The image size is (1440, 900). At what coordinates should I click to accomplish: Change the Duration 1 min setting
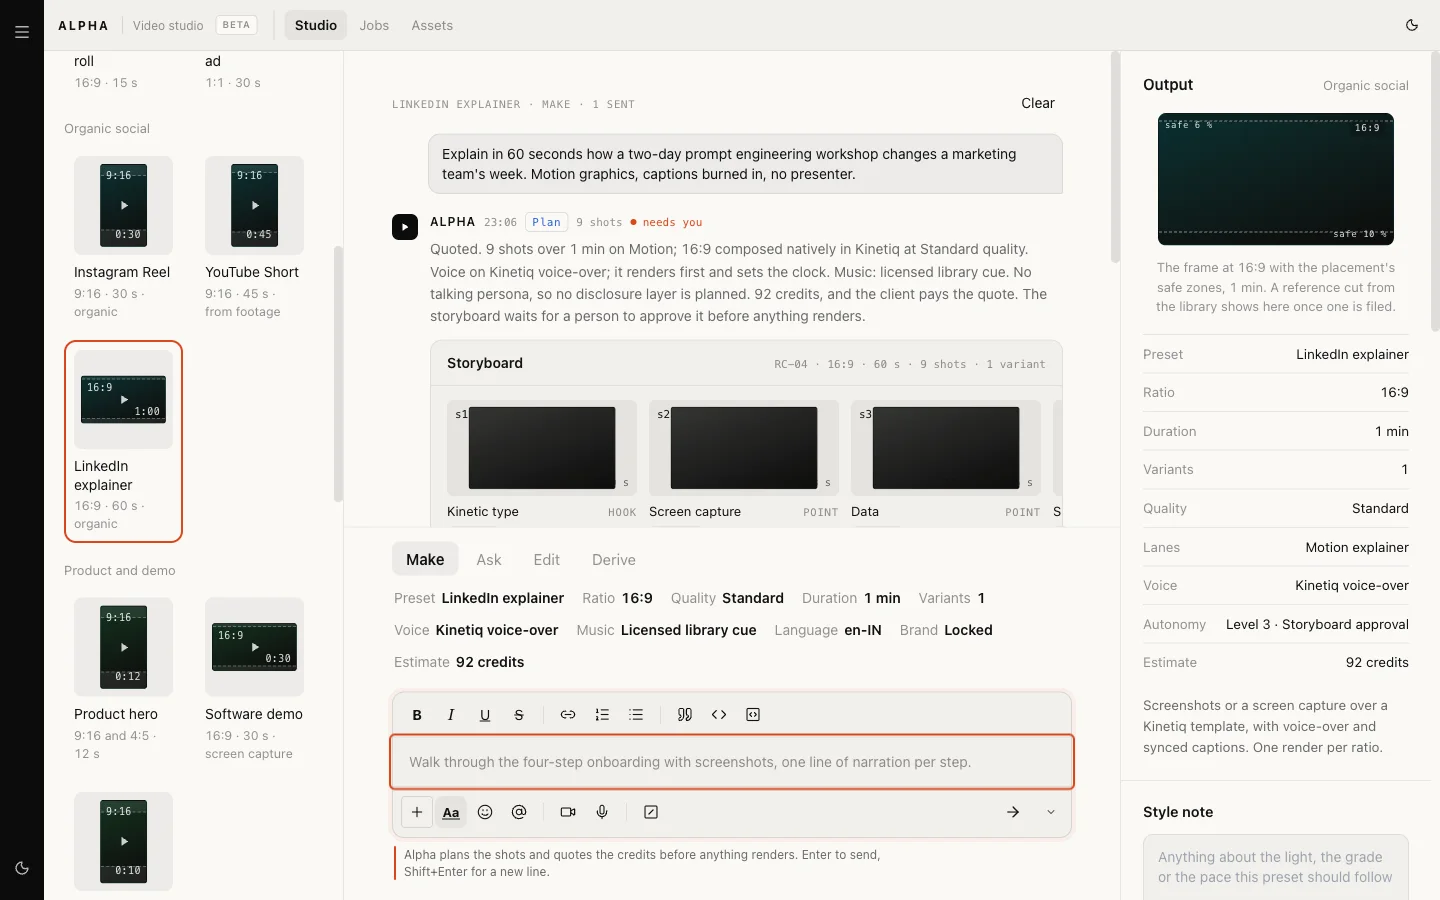click(851, 598)
